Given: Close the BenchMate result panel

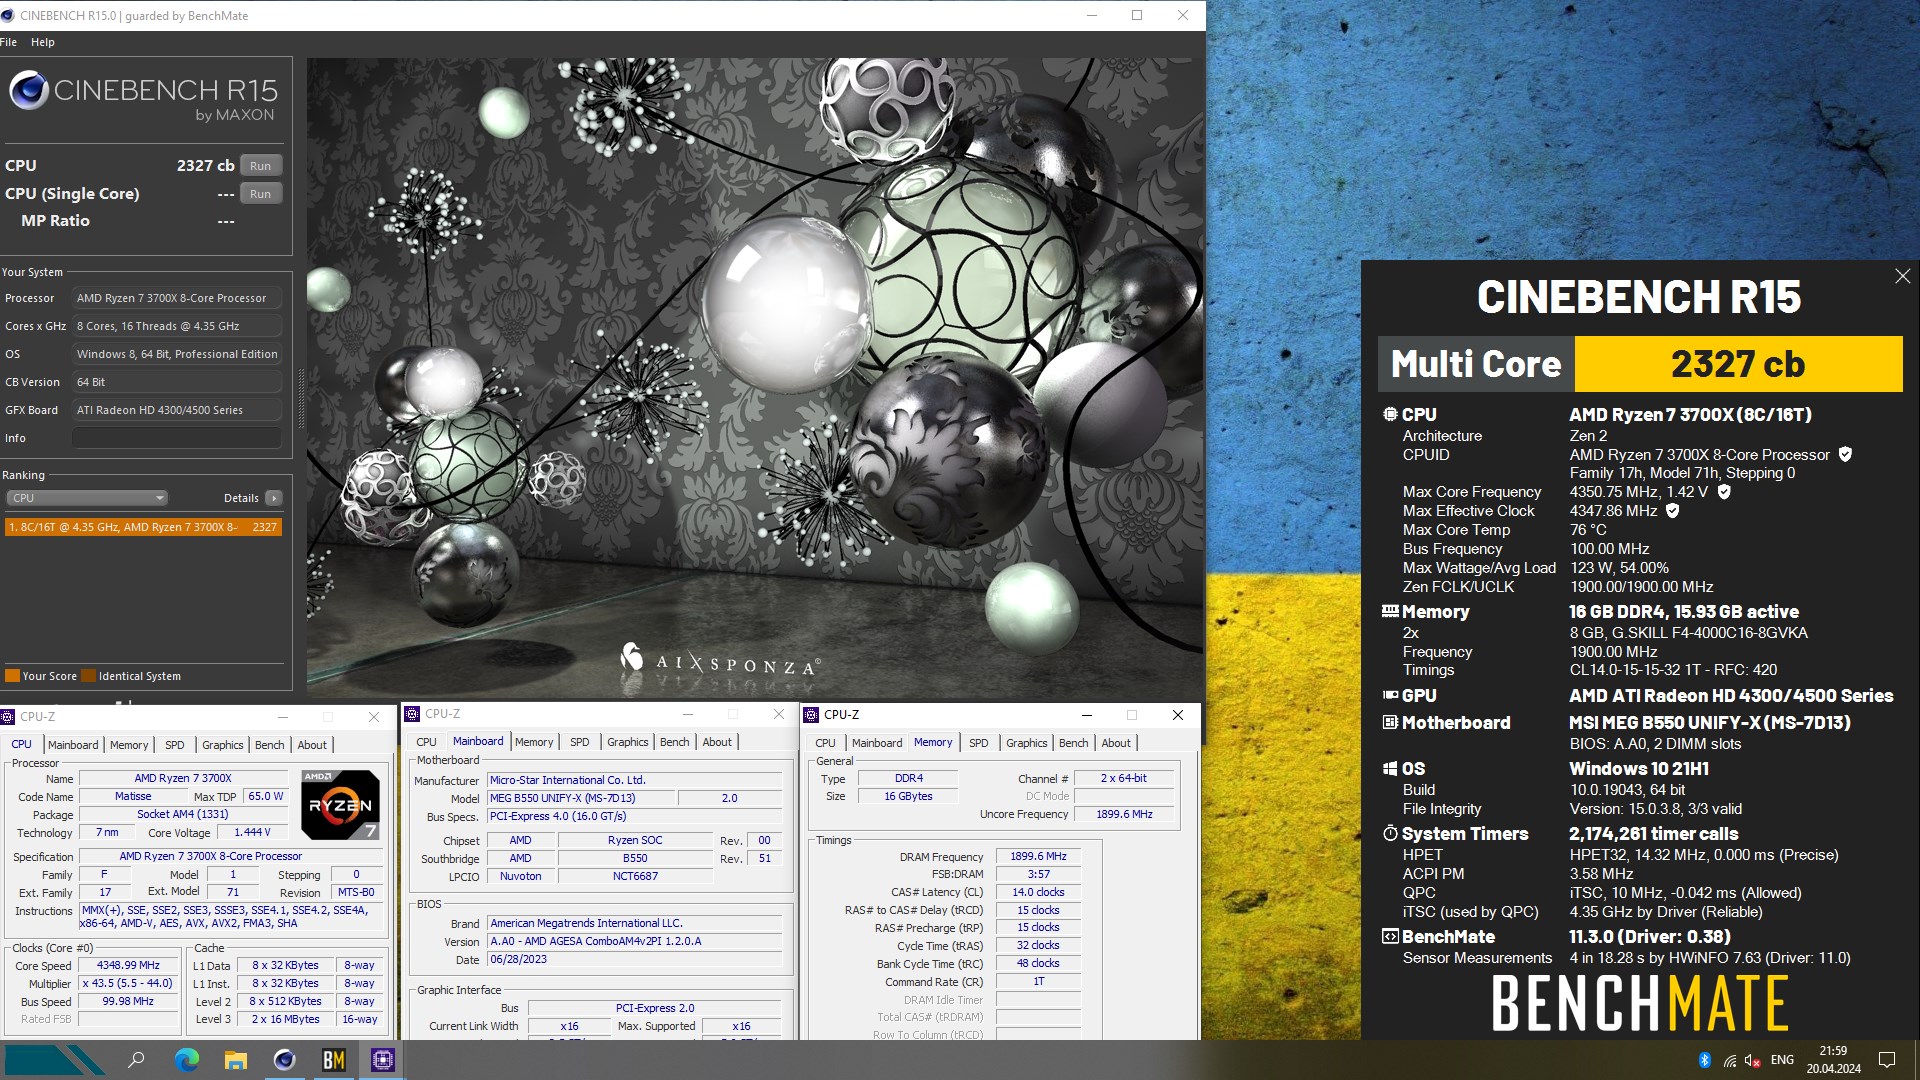Looking at the screenshot, I should point(1902,276).
